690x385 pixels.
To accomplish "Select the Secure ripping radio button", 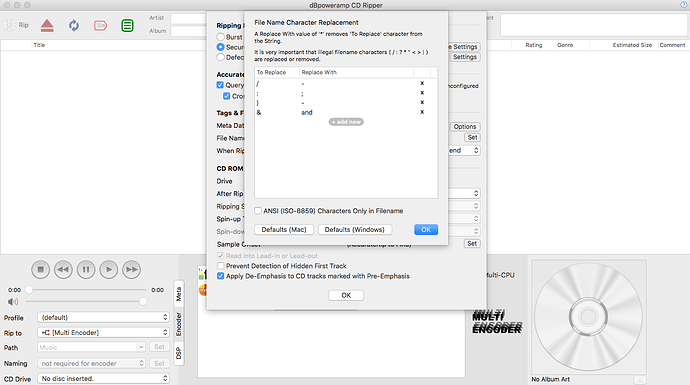I will pyautogui.click(x=220, y=47).
